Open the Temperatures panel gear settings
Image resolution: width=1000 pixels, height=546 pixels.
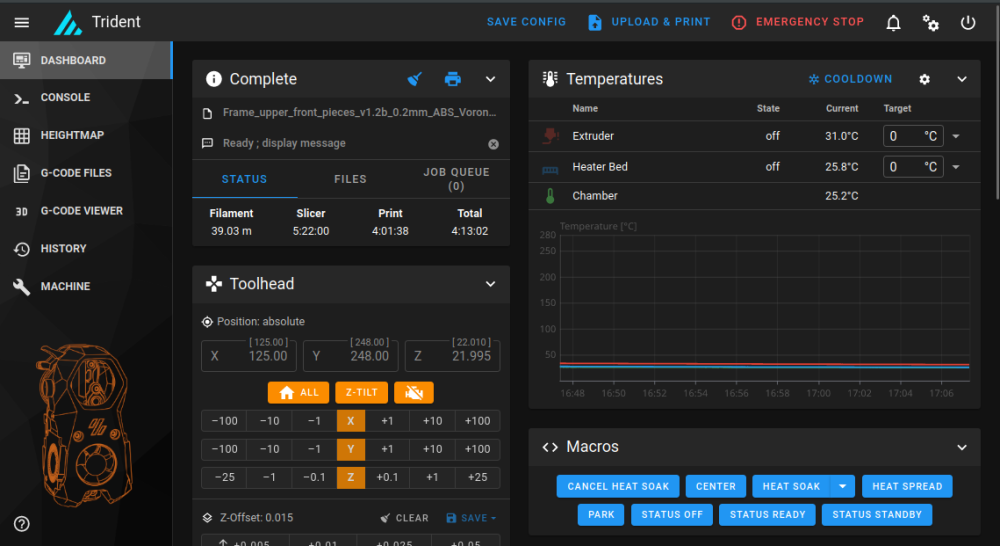pyautogui.click(x=924, y=79)
